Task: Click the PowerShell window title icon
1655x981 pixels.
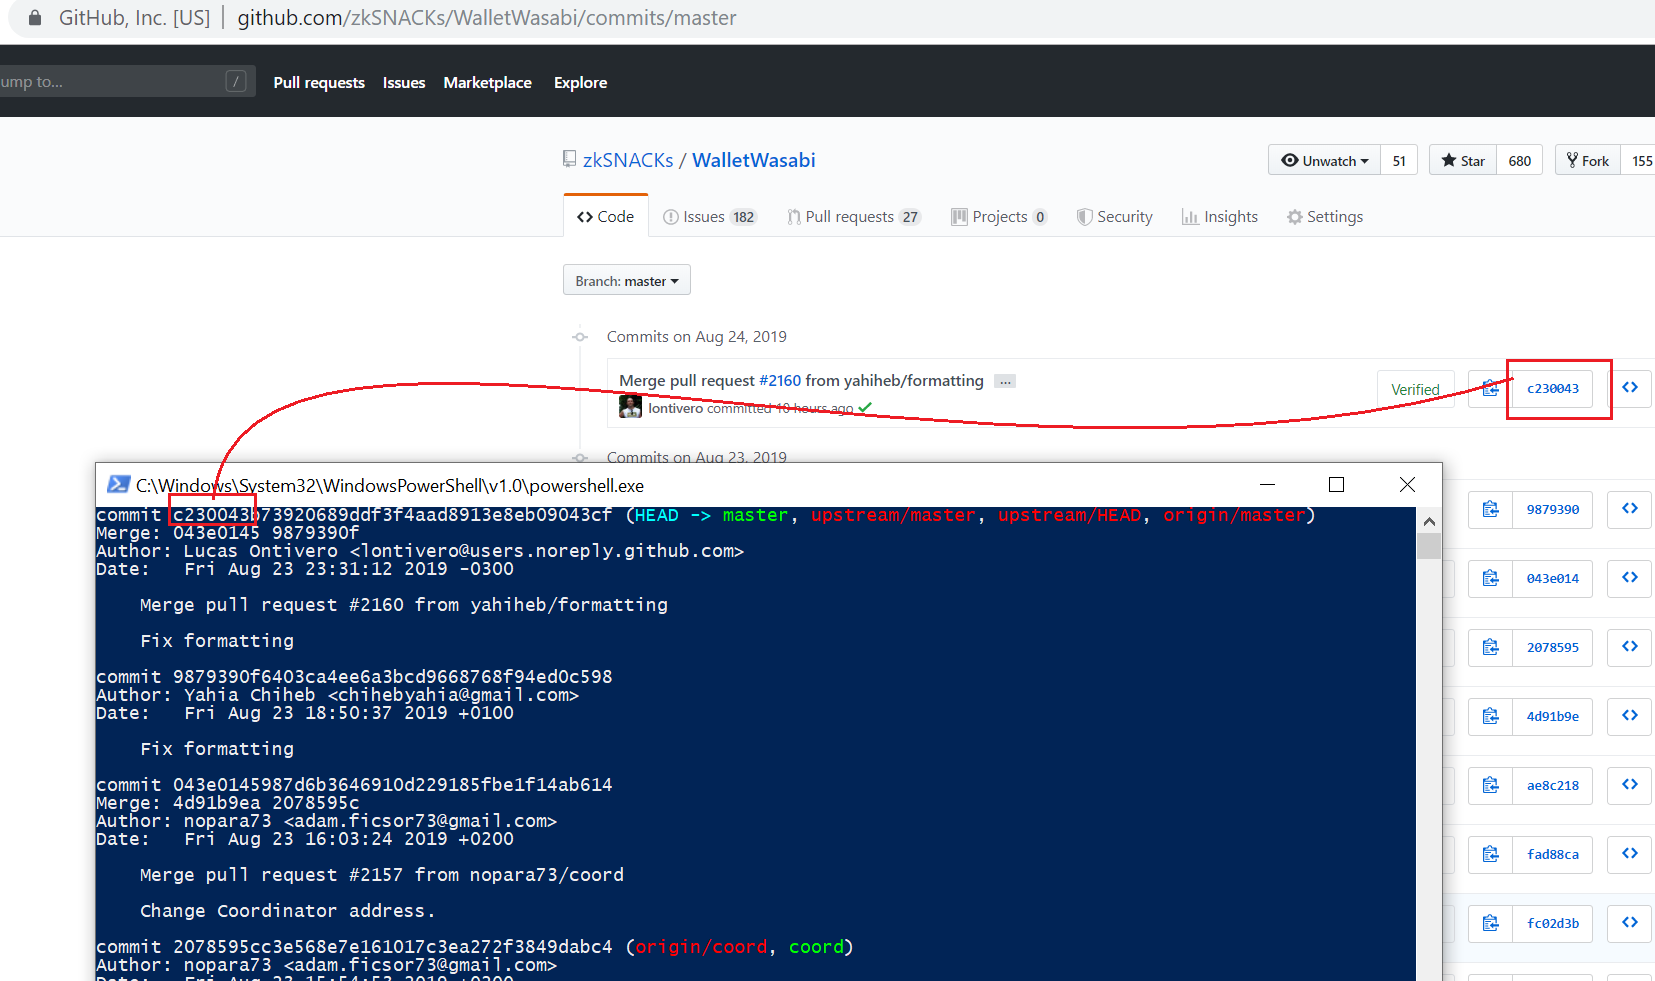Action: [x=118, y=485]
